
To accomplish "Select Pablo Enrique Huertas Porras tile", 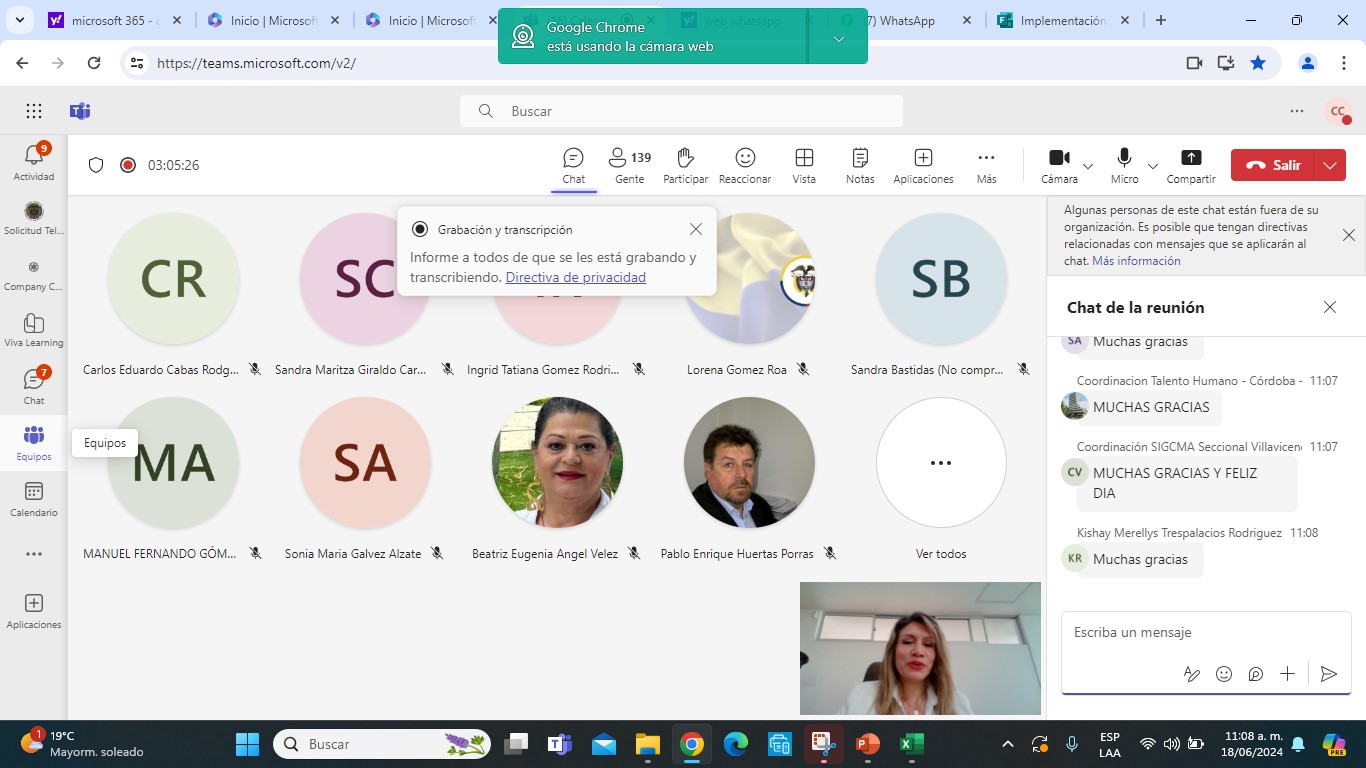I will (749, 480).
